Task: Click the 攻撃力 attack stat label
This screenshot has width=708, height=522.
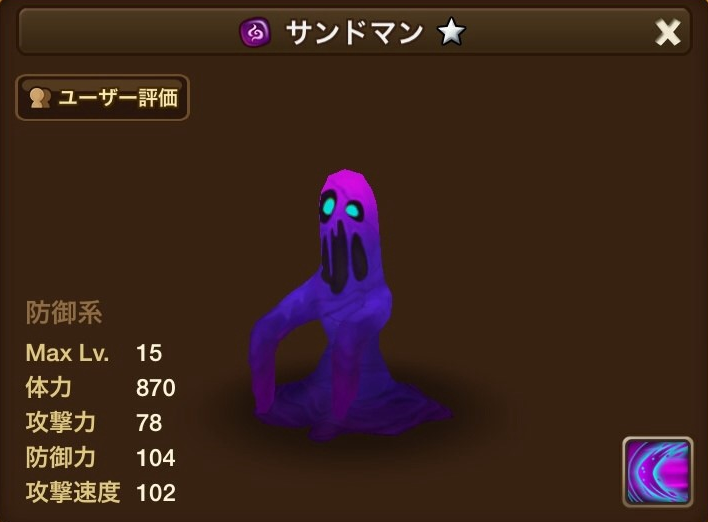Action: click(61, 422)
